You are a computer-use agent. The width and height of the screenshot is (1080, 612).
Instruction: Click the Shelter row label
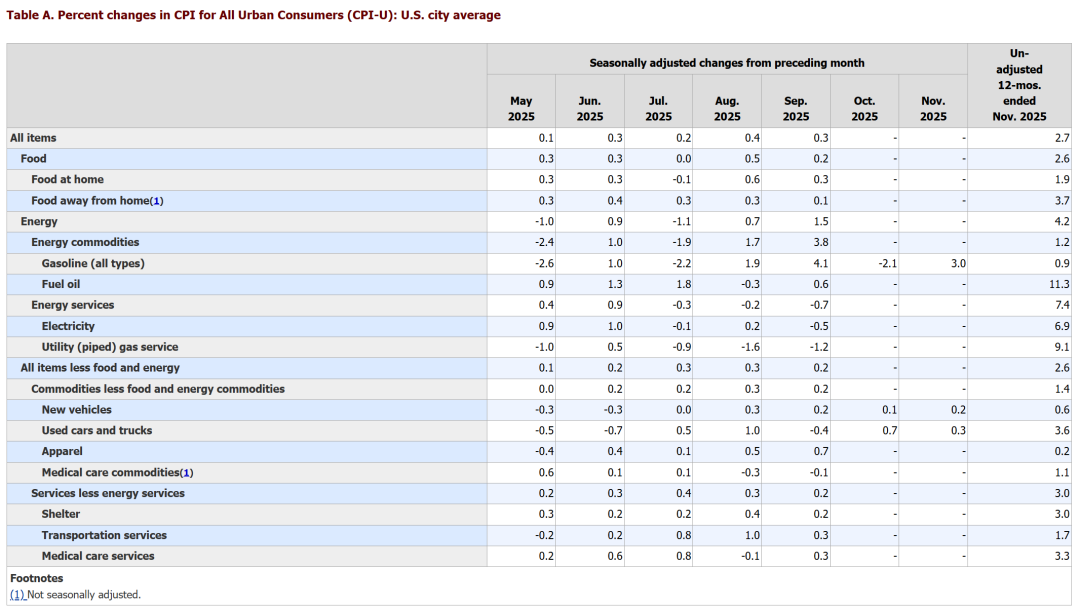pos(61,514)
